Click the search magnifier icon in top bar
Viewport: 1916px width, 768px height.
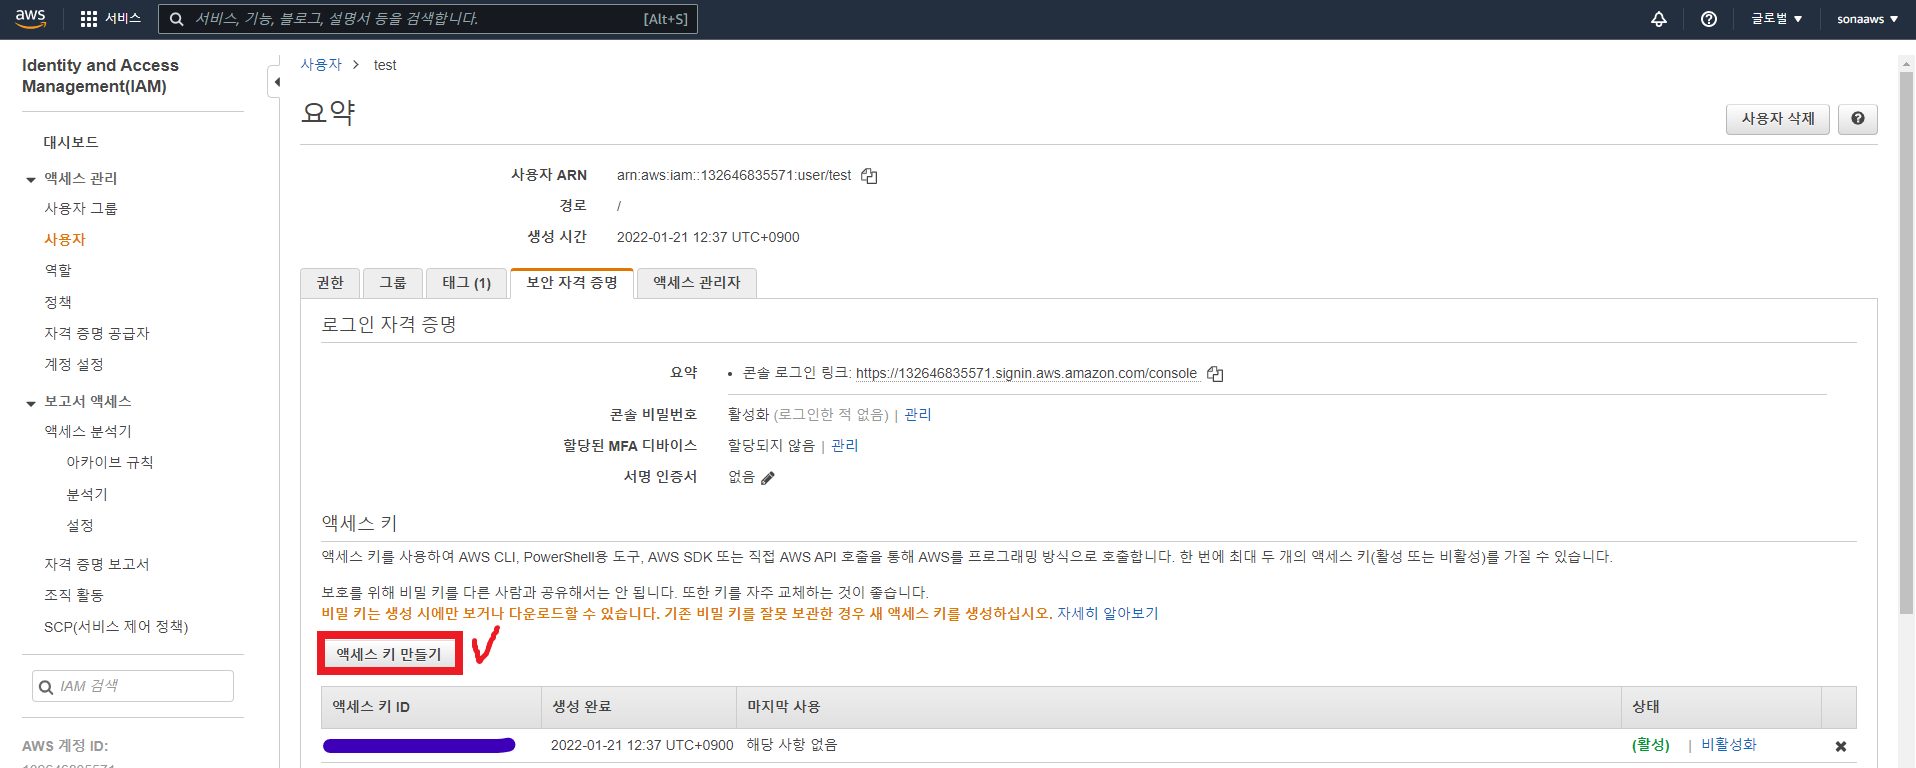pyautogui.click(x=177, y=19)
